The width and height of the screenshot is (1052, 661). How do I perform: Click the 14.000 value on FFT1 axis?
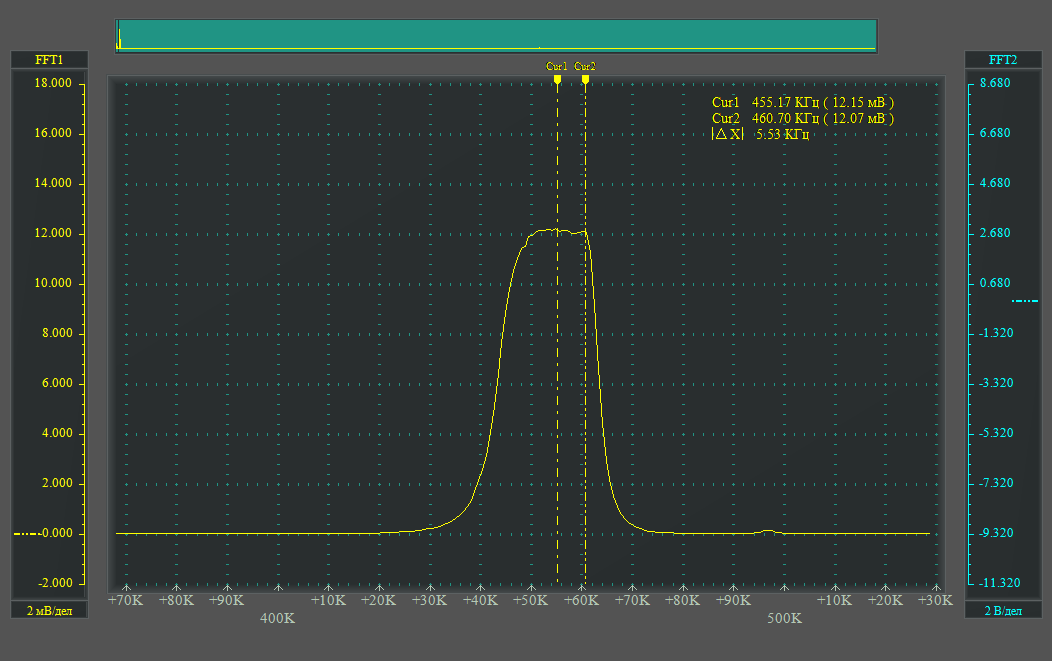(x=53, y=183)
